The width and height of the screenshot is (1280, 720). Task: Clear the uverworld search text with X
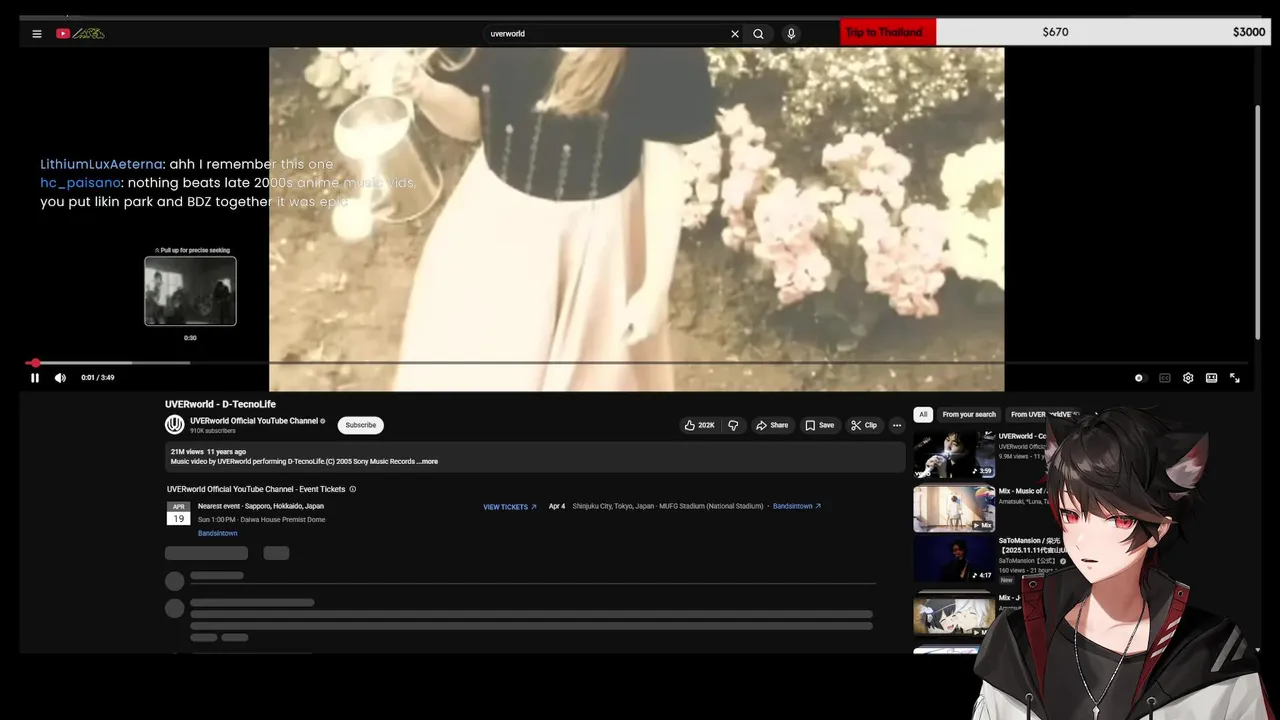point(735,34)
